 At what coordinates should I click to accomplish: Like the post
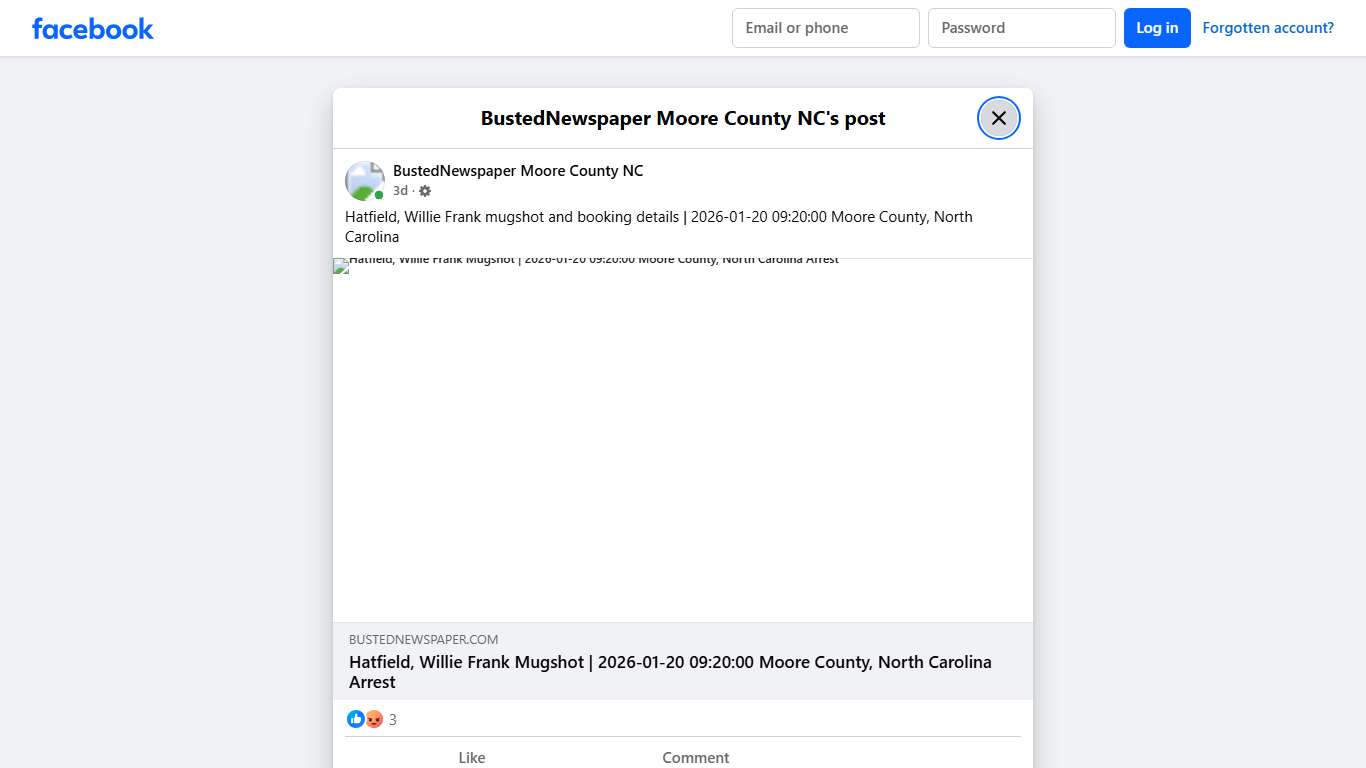[471, 757]
